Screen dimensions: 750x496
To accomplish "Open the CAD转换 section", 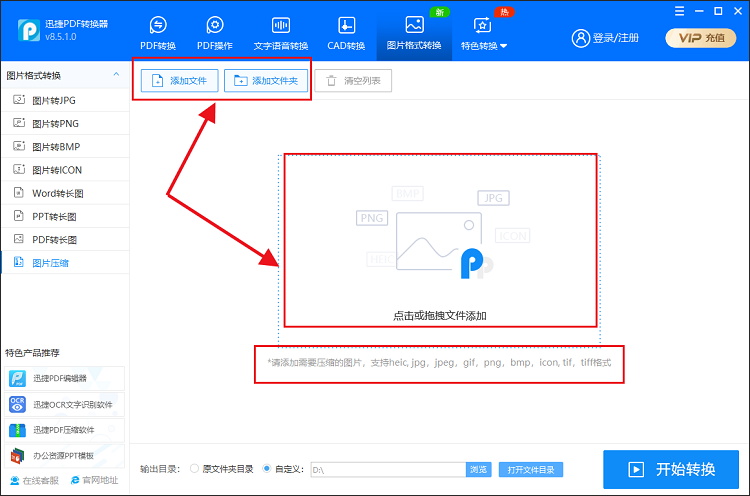I will 346,33.
